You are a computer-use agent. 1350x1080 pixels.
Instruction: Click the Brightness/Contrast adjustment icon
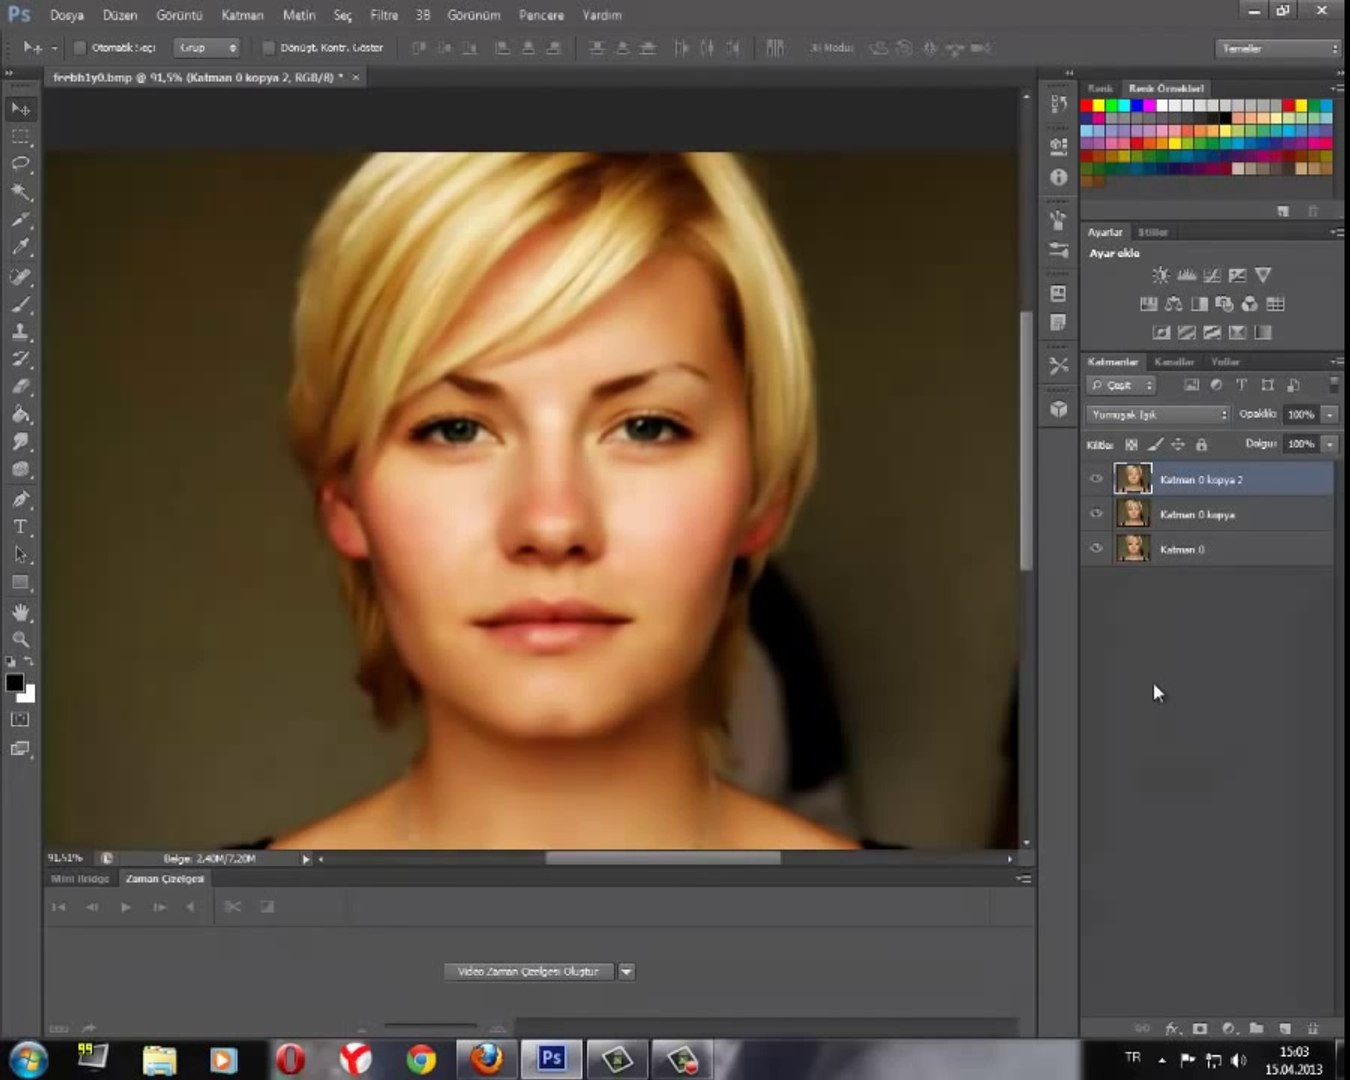click(x=1160, y=275)
